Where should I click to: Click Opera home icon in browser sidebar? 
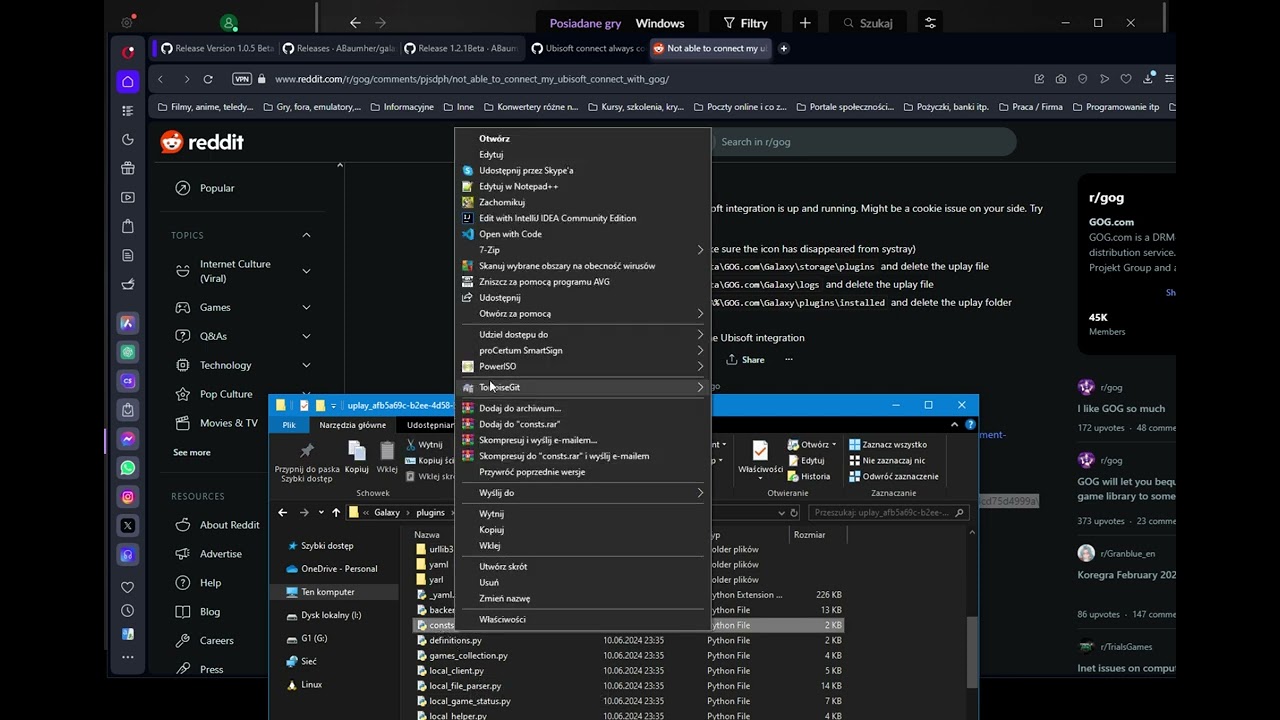click(128, 81)
